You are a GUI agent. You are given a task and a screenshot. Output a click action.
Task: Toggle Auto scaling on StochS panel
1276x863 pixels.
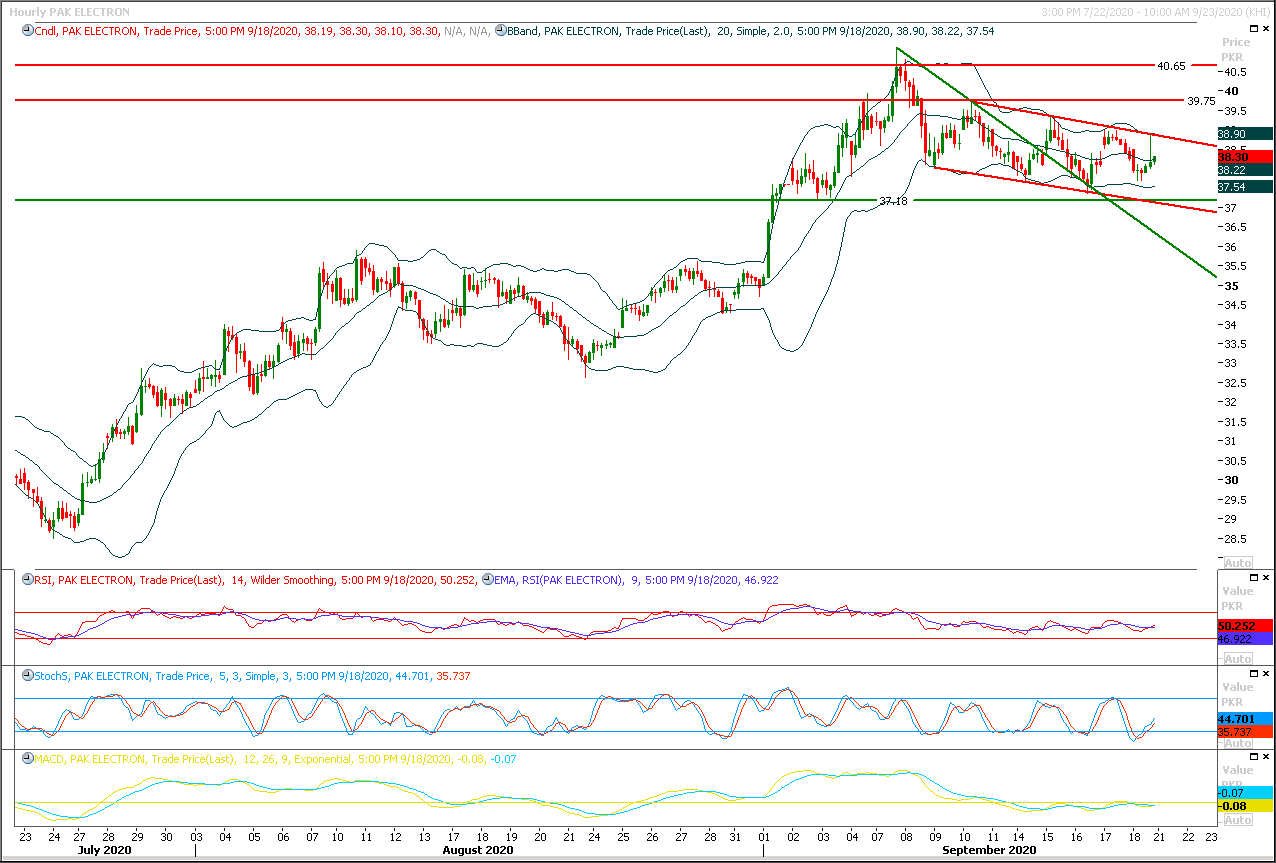click(x=1237, y=743)
